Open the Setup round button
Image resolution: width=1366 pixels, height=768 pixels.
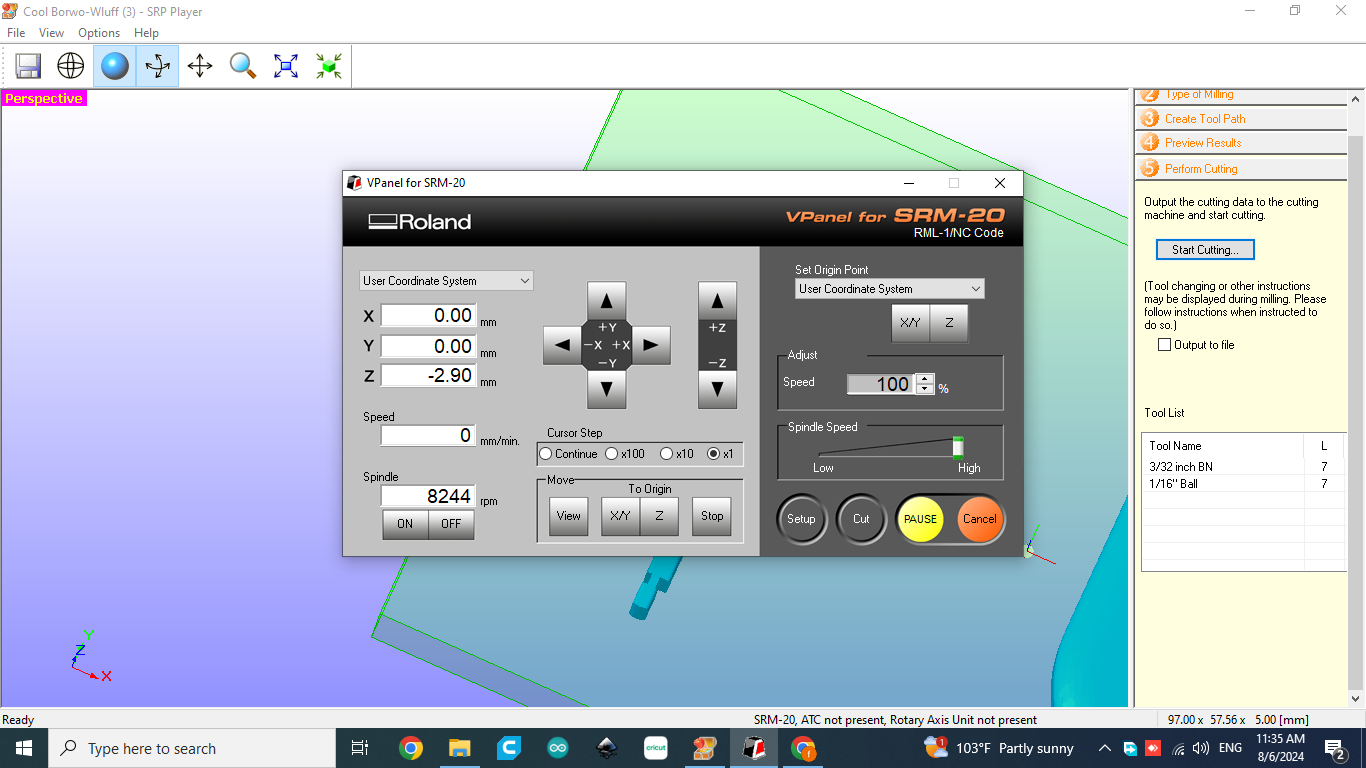click(801, 519)
